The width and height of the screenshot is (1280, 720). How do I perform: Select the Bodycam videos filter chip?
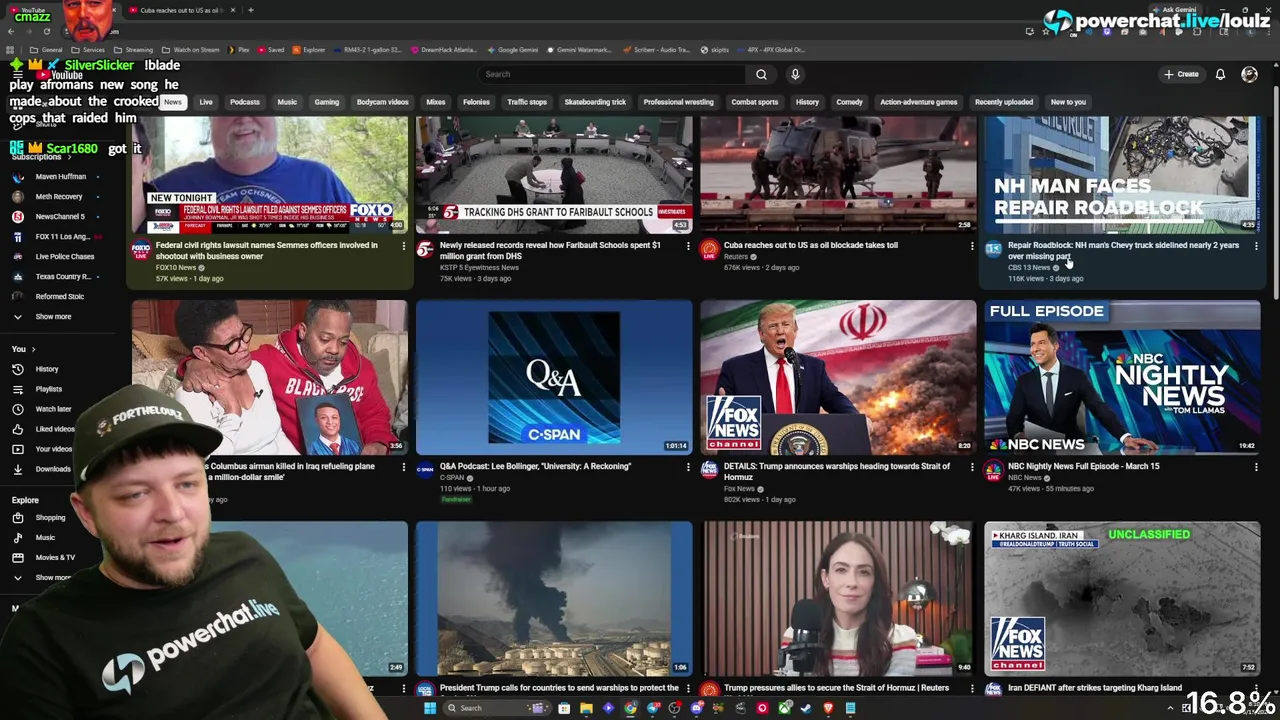click(382, 102)
